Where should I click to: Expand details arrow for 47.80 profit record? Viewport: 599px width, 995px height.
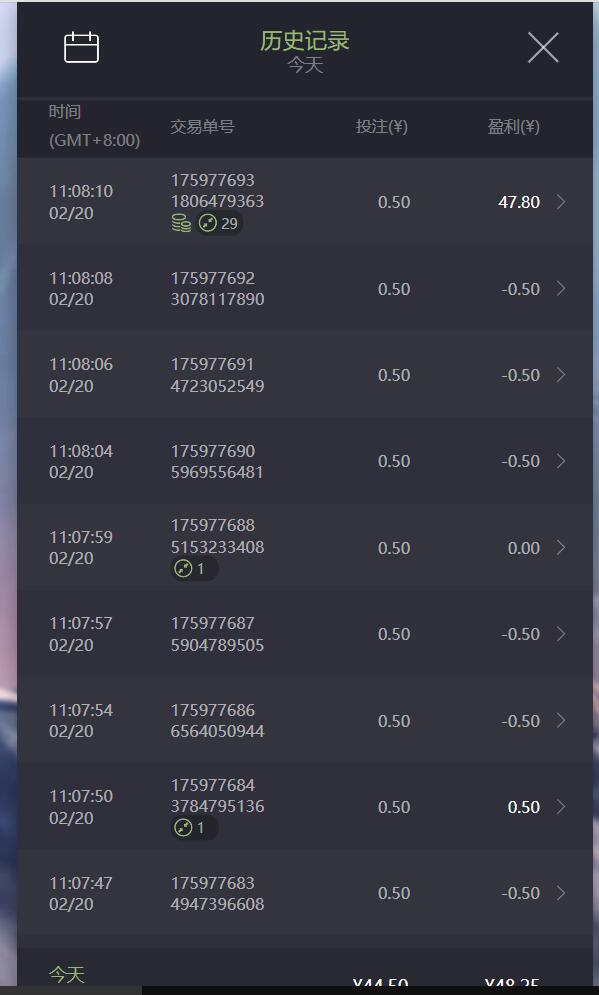tap(561, 202)
